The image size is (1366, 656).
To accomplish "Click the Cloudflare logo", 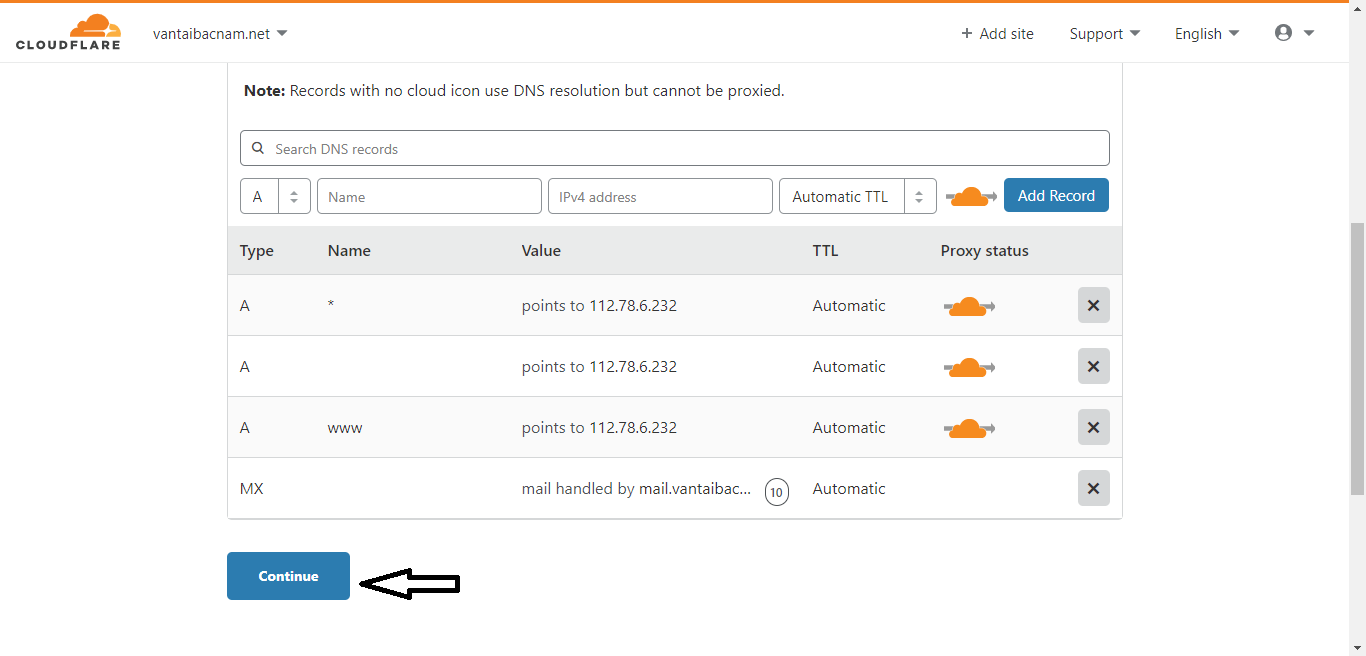I will pos(68,32).
